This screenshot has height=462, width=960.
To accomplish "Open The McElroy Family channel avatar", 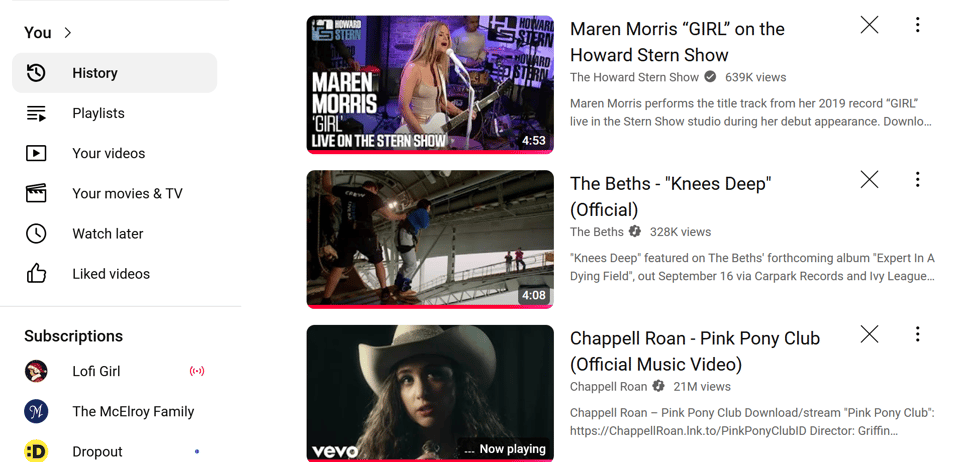I will pyautogui.click(x=36, y=412).
